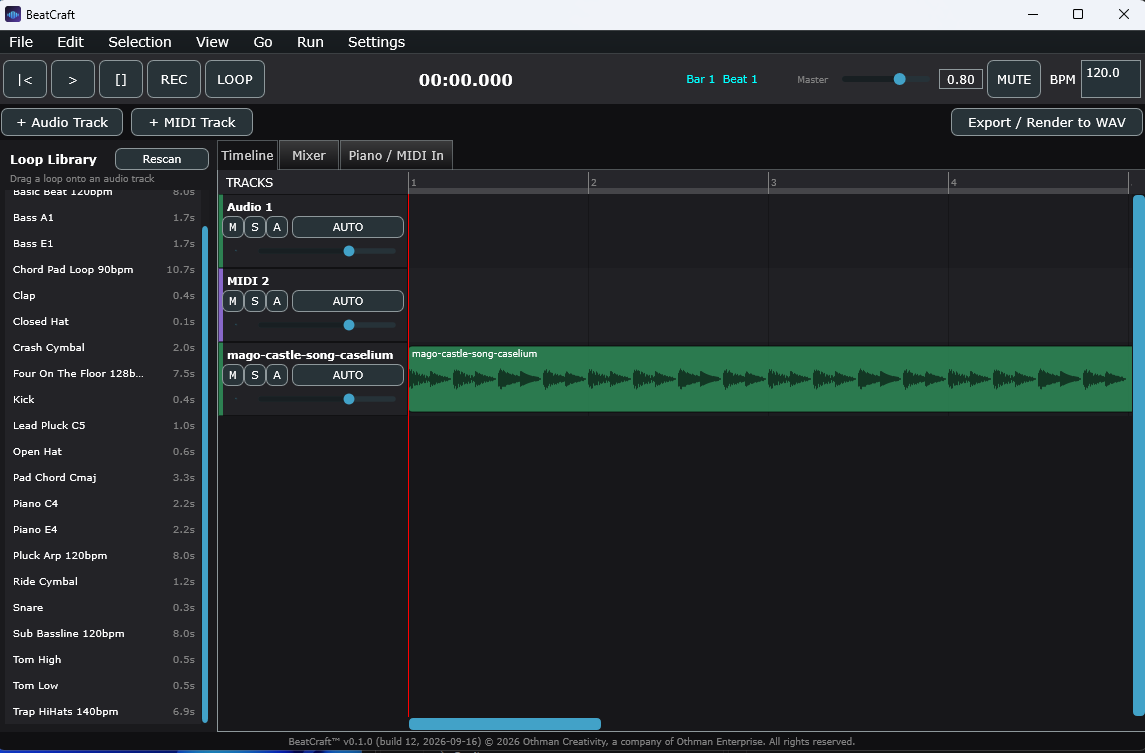Click the stop transport button
Image resolution: width=1145 pixels, height=753 pixels.
[x=120, y=79]
